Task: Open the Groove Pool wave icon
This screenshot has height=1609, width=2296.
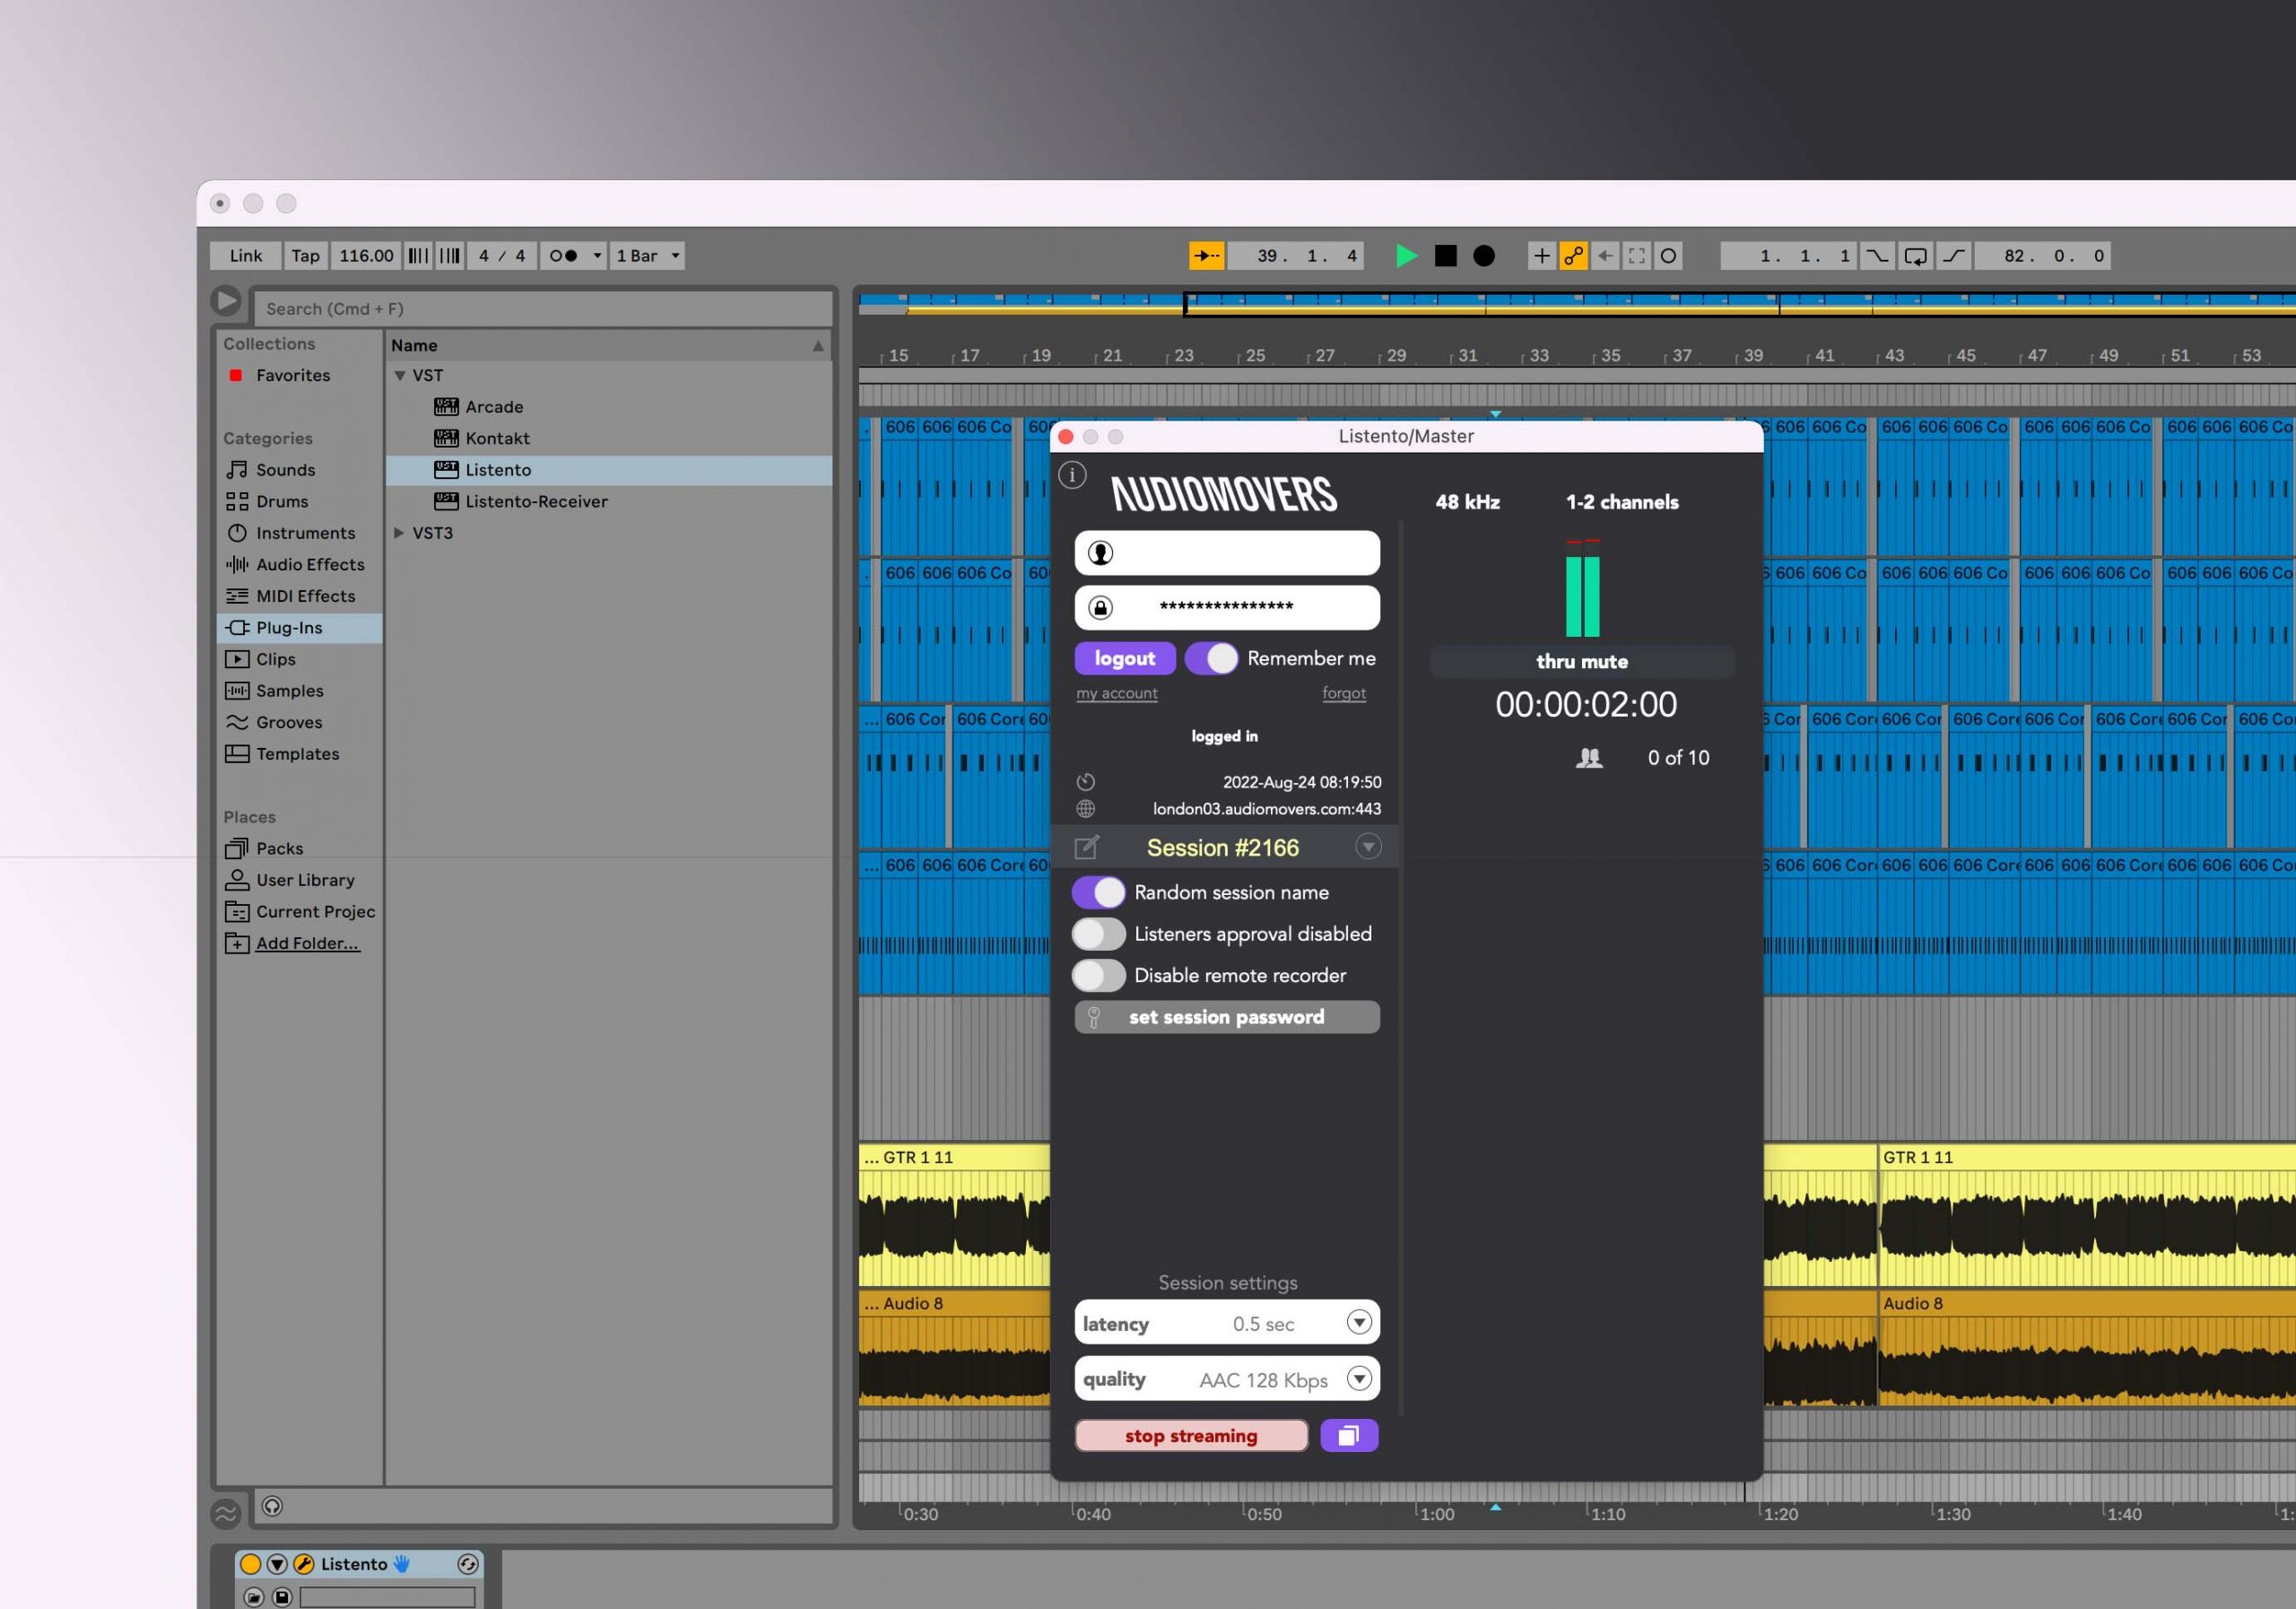Action: tap(226, 1513)
